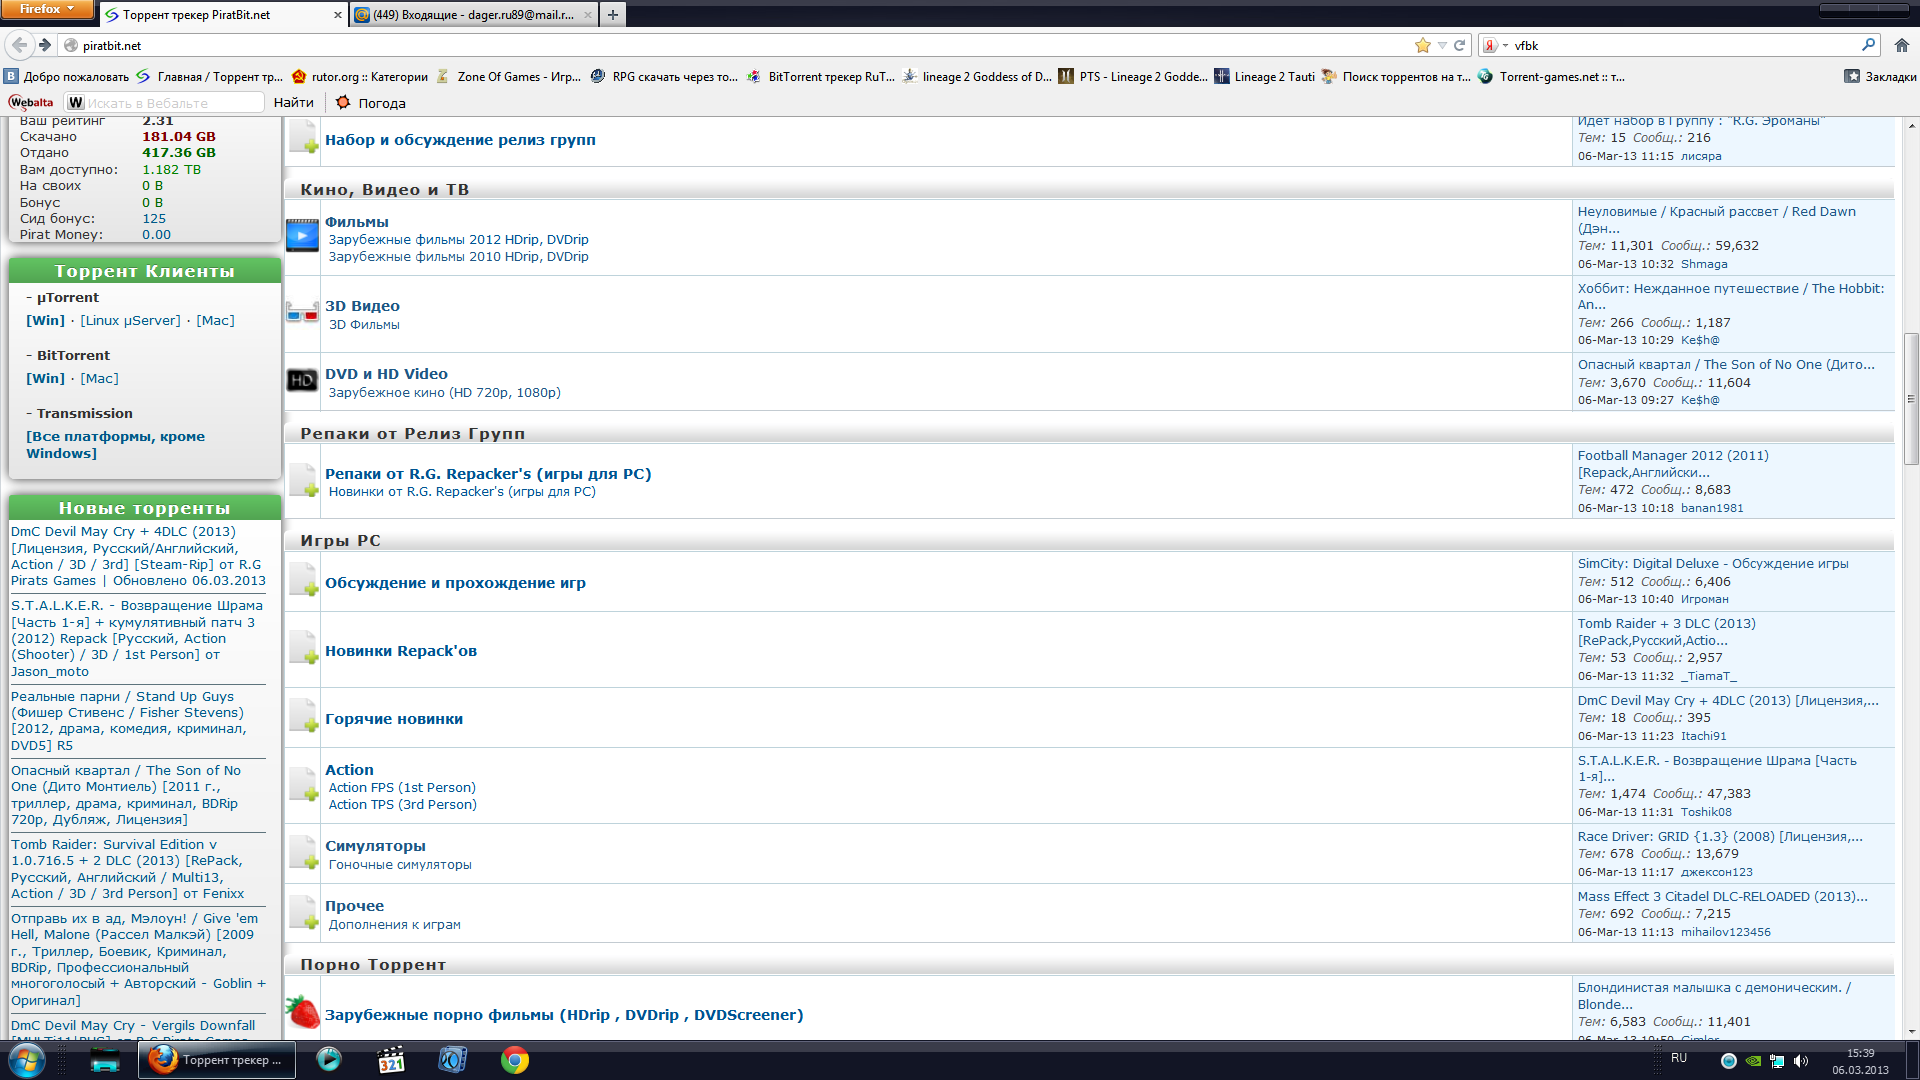The width and height of the screenshot is (1920, 1080).
Task: Open Chrome from the taskbar
Action: click(515, 1060)
